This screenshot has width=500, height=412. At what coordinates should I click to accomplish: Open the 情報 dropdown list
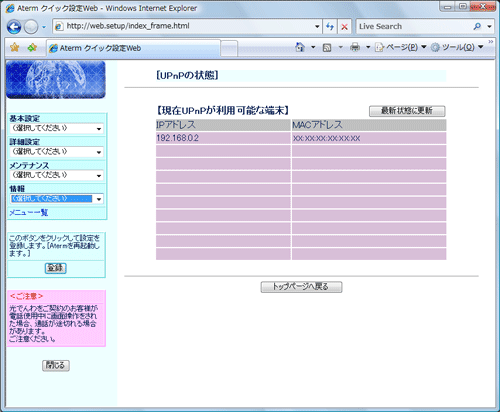(x=56, y=199)
